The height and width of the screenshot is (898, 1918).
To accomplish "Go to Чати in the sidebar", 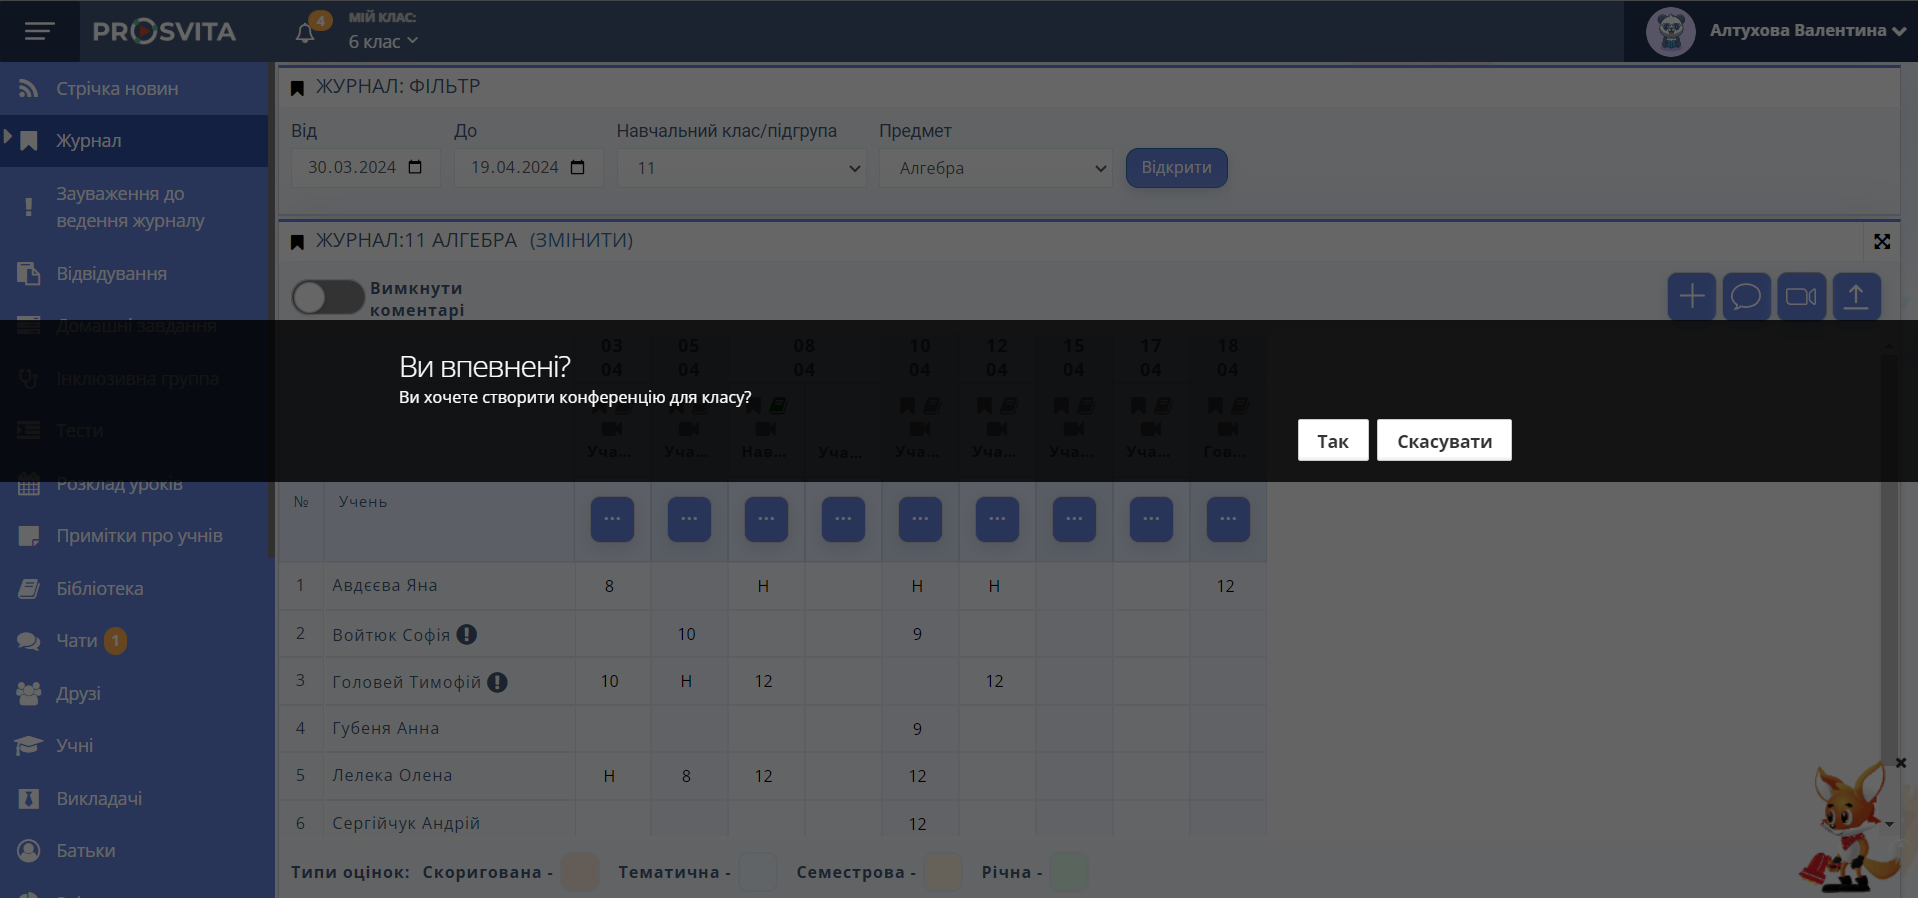I will 77,641.
